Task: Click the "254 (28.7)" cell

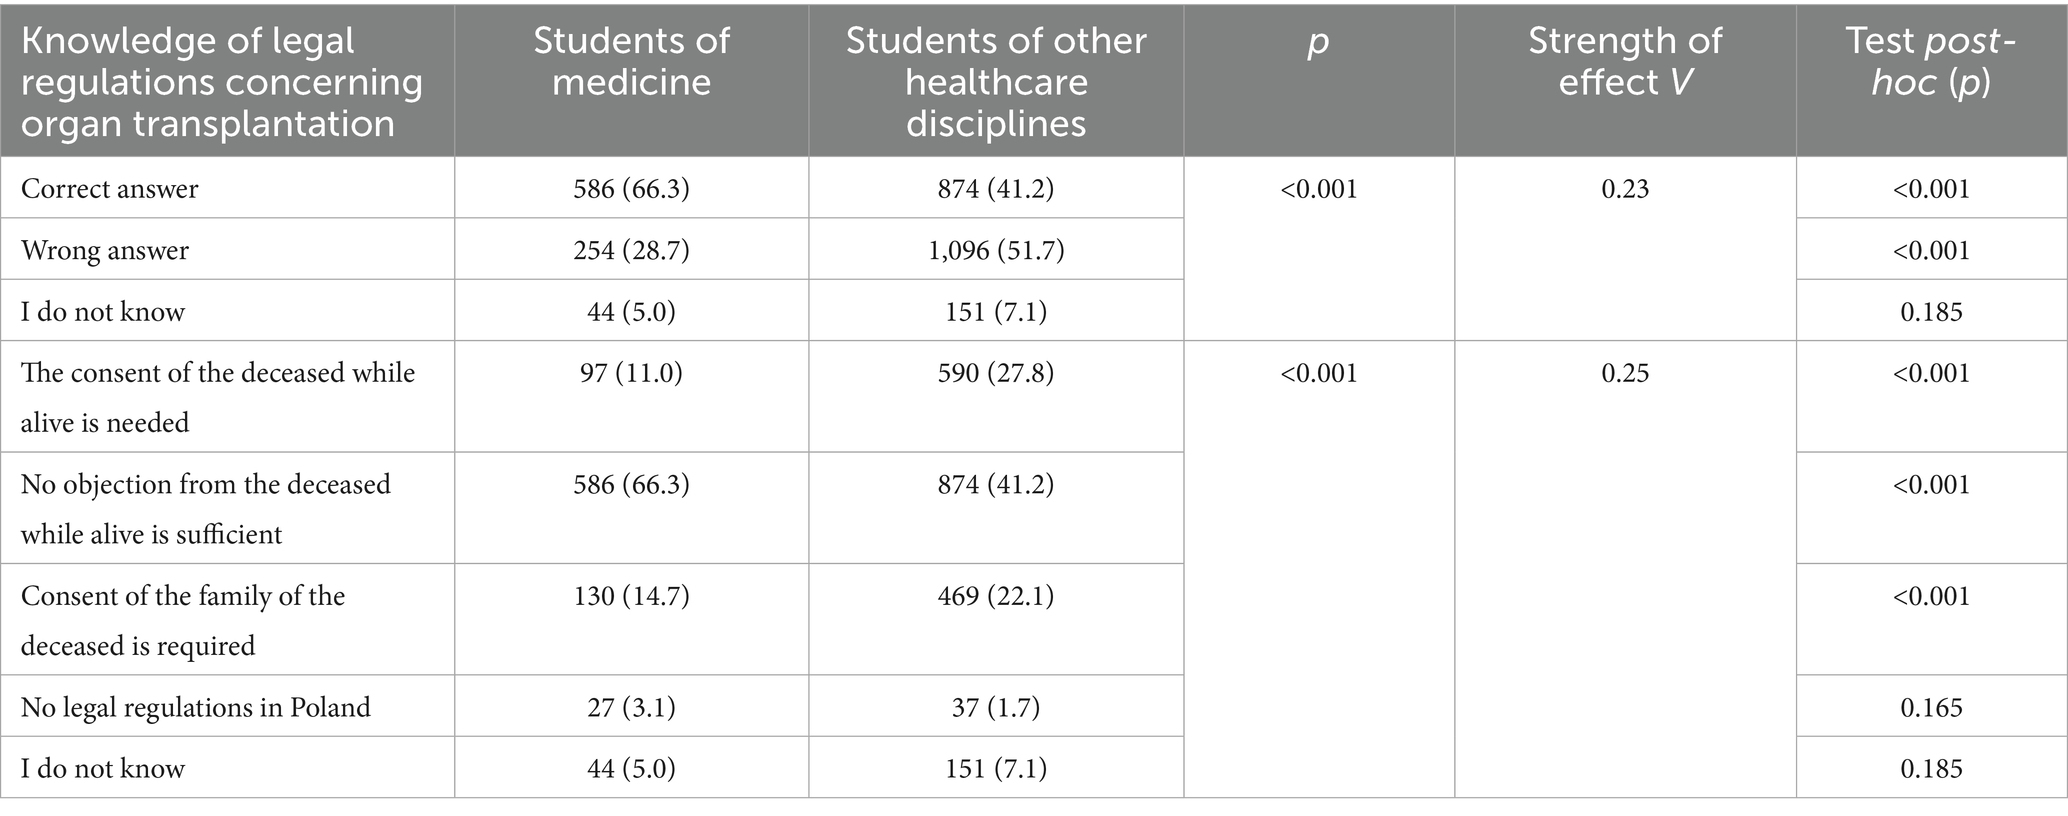Action: pyautogui.click(x=631, y=250)
